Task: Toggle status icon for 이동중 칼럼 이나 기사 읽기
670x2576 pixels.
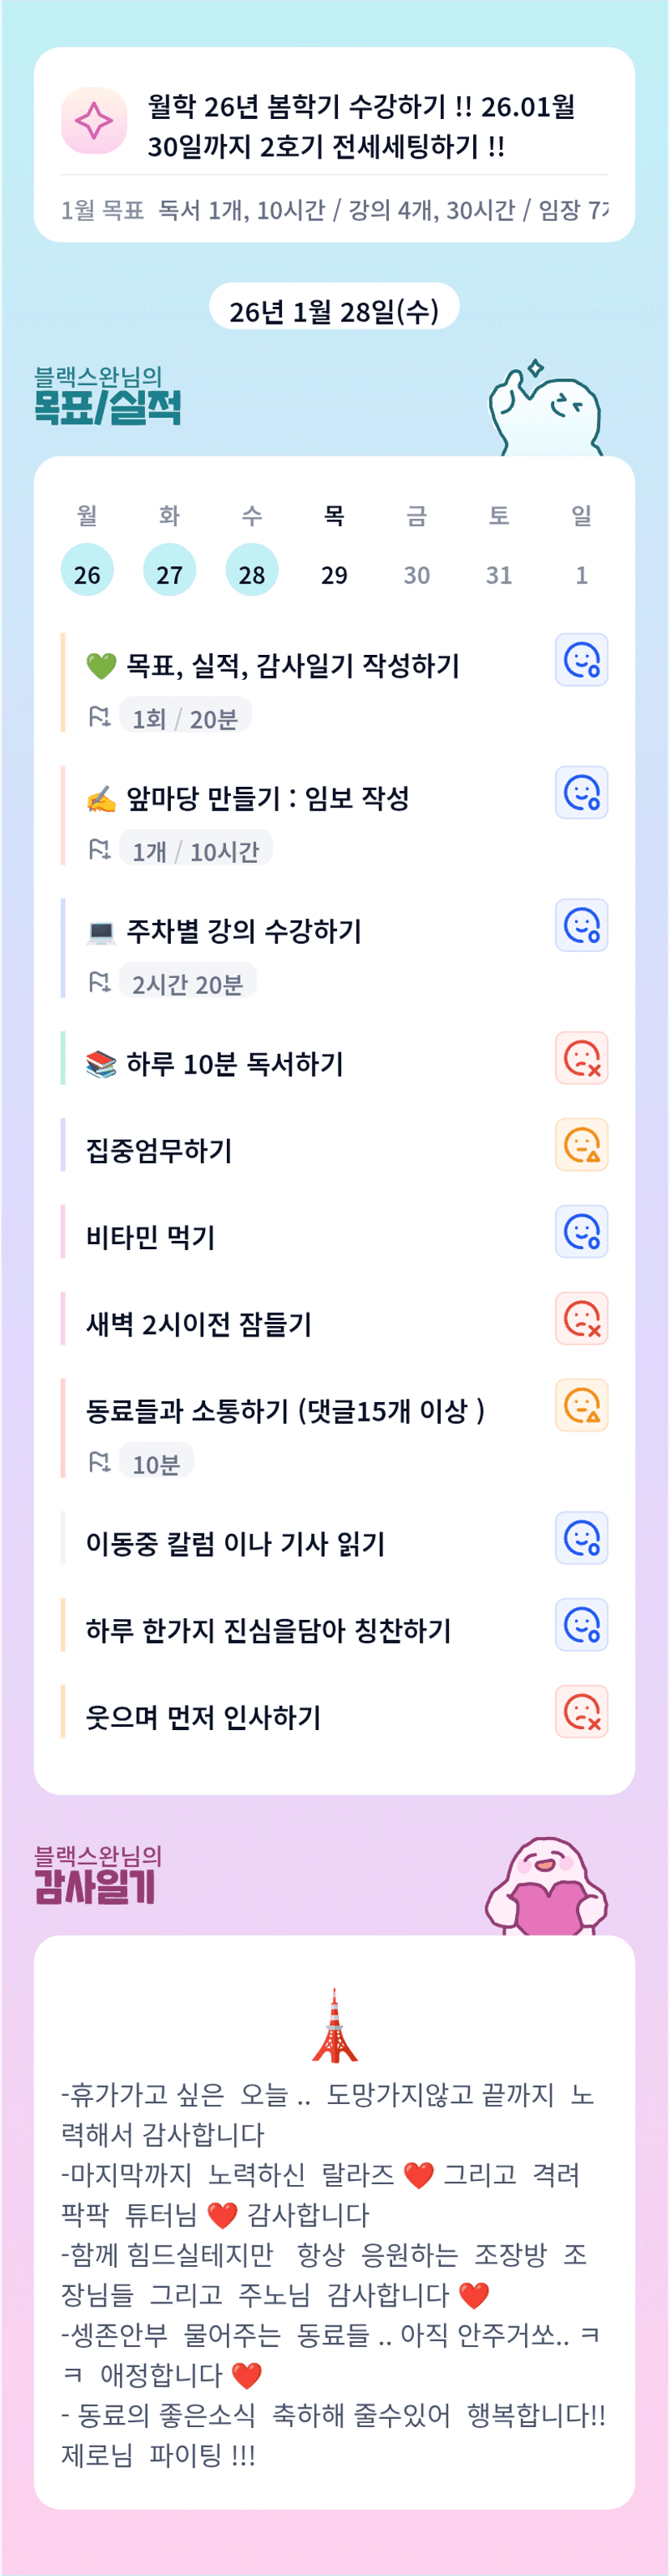Action: [x=581, y=1539]
